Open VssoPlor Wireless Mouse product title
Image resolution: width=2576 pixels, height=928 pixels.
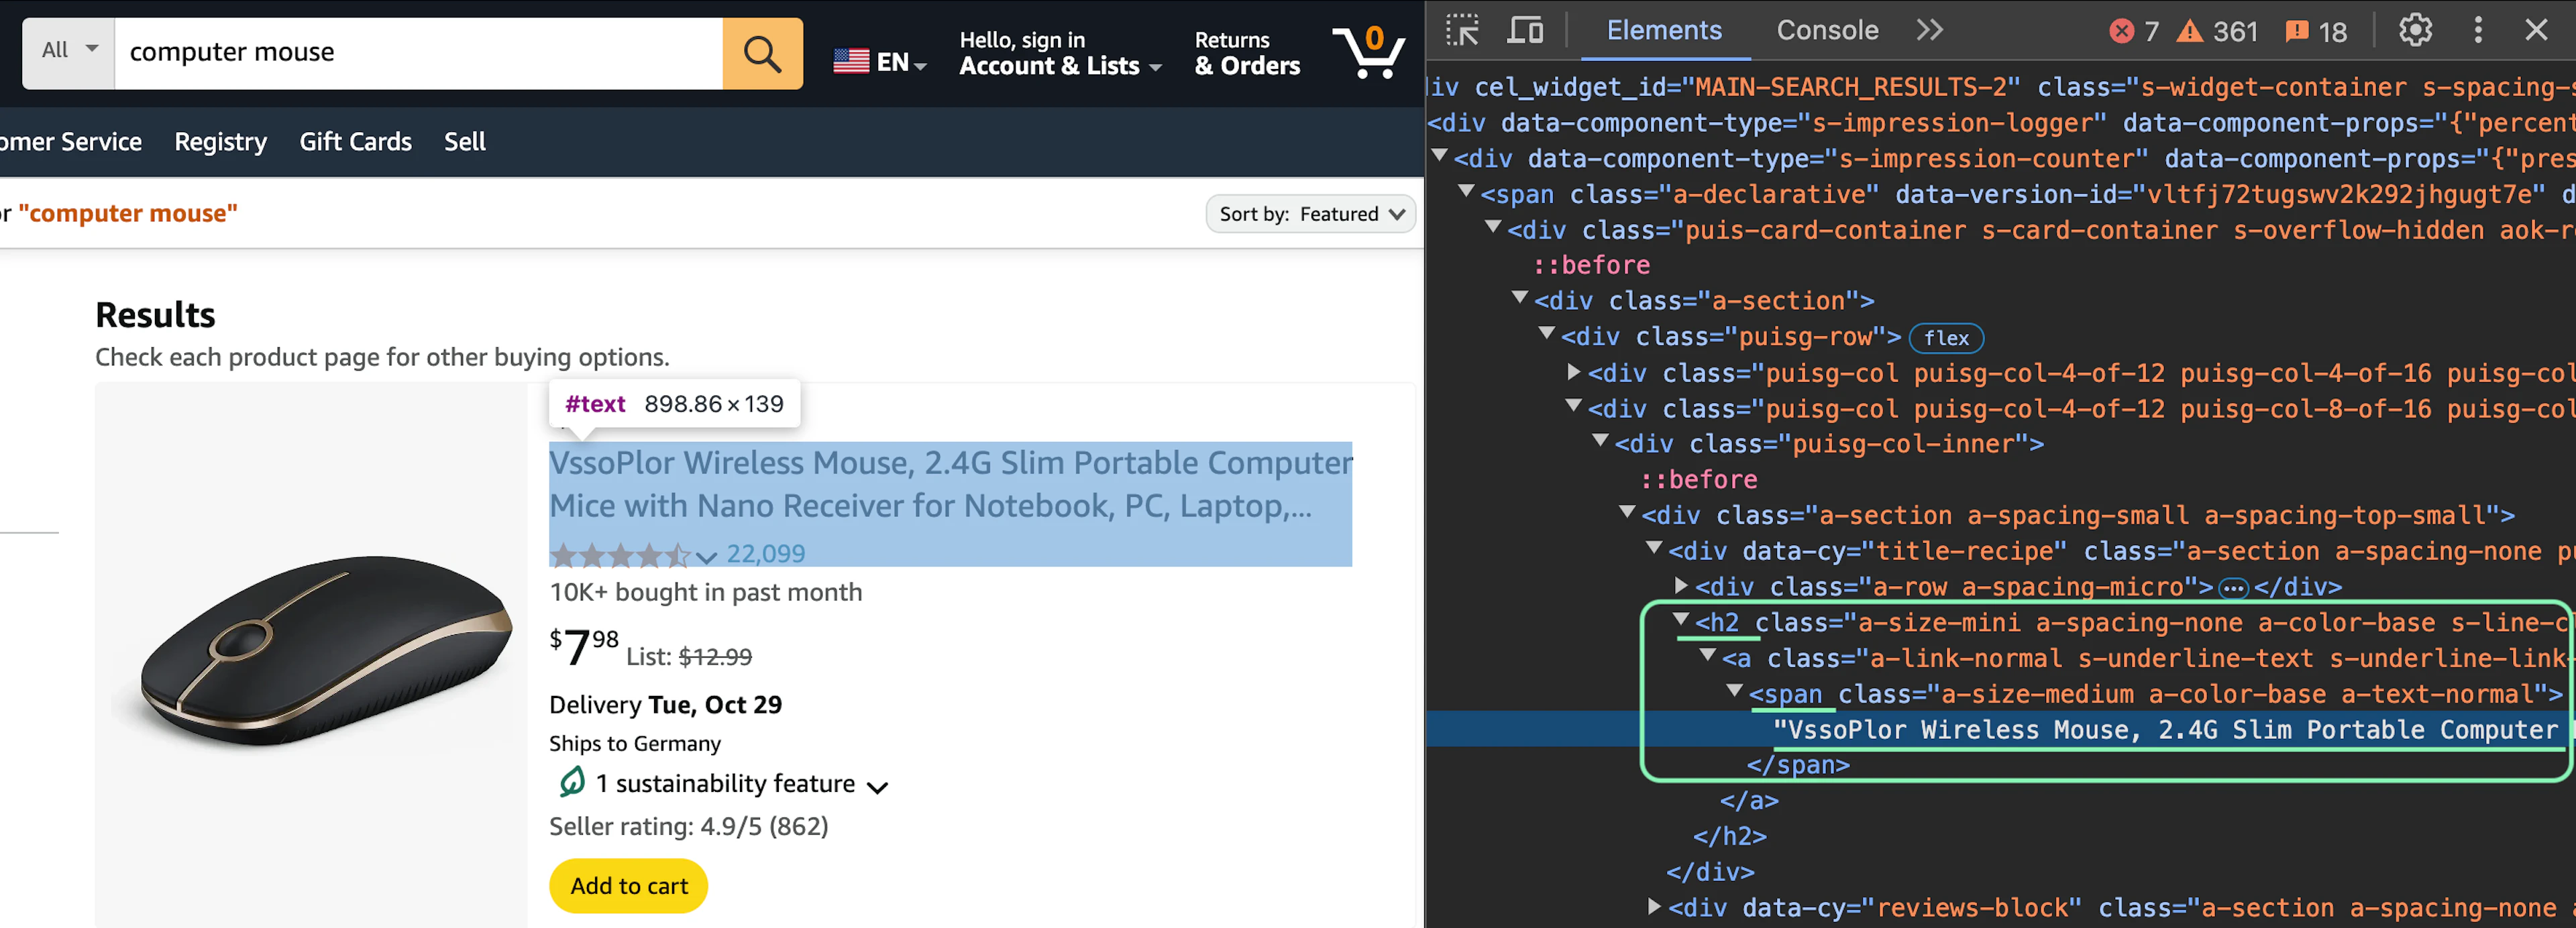tap(950, 484)
